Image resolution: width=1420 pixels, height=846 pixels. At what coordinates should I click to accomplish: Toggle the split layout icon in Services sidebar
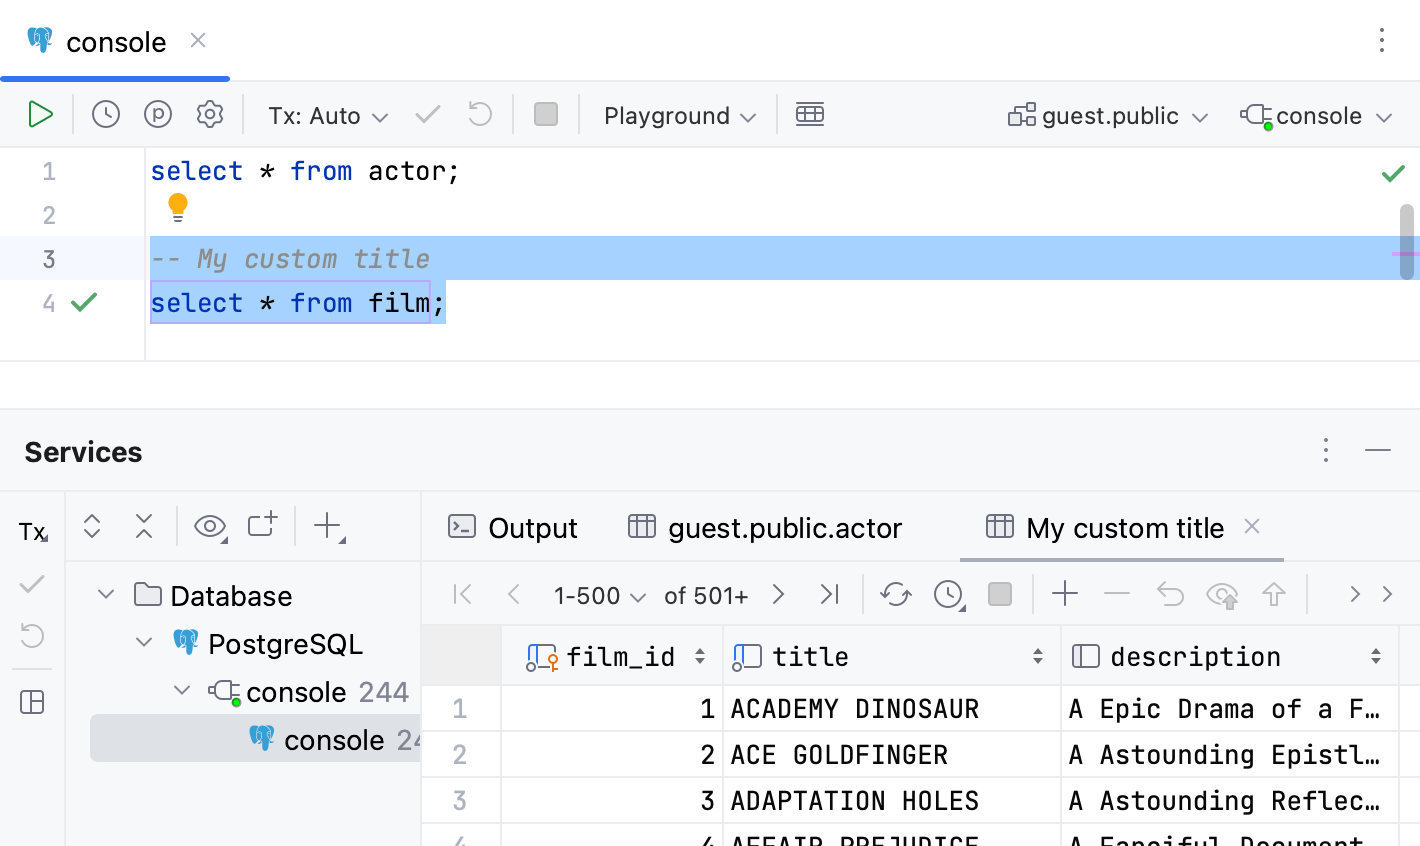click(31, 702)
